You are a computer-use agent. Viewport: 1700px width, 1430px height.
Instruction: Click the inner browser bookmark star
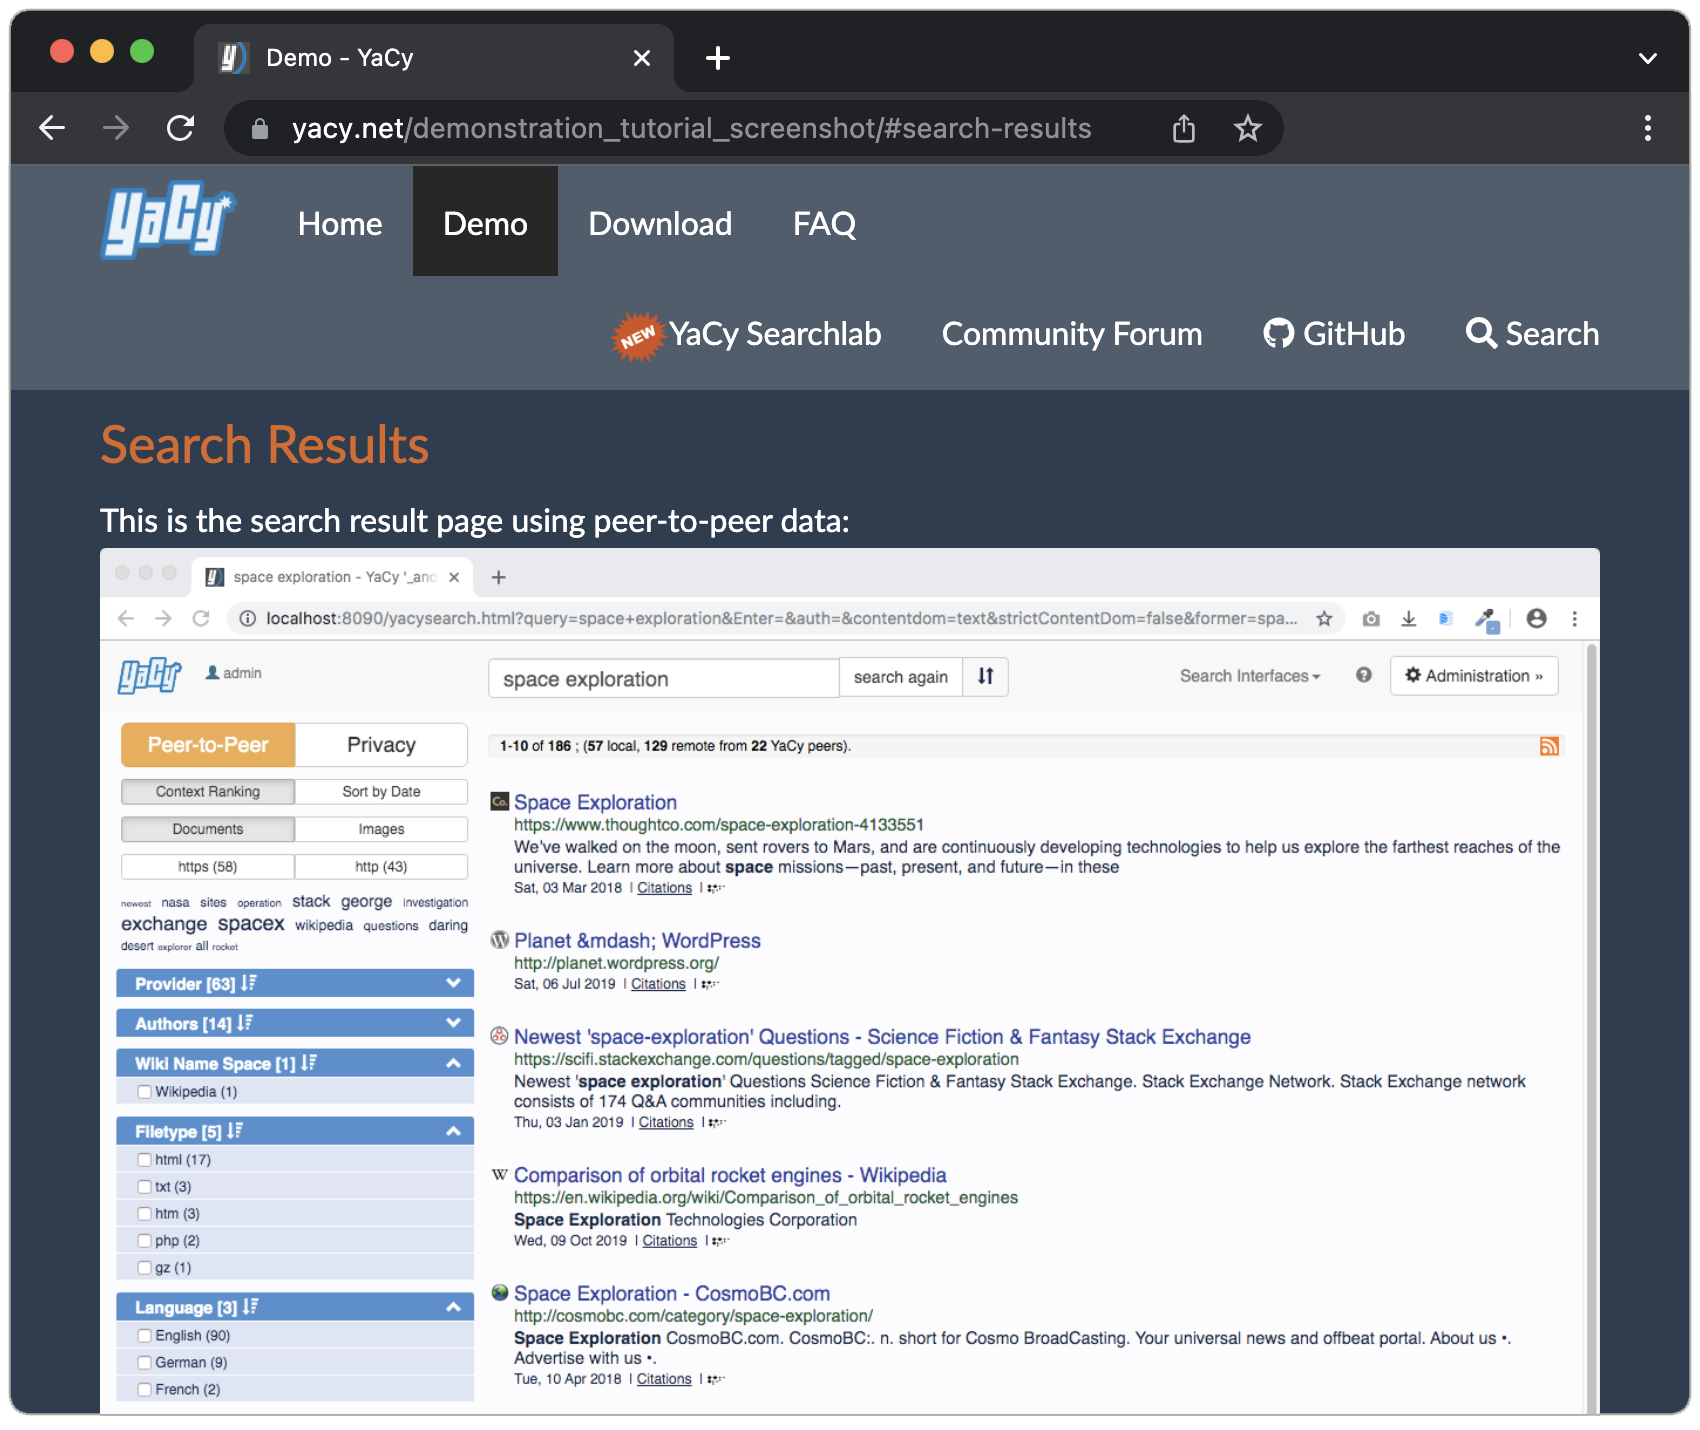coord(1324,619)
